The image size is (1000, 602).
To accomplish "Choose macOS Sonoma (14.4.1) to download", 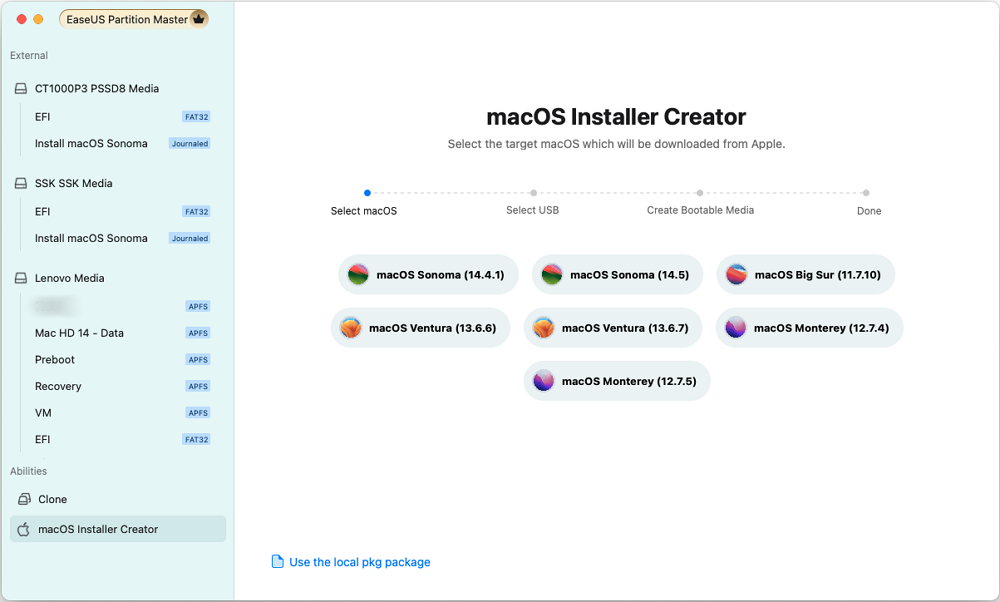I will (427, 274).
